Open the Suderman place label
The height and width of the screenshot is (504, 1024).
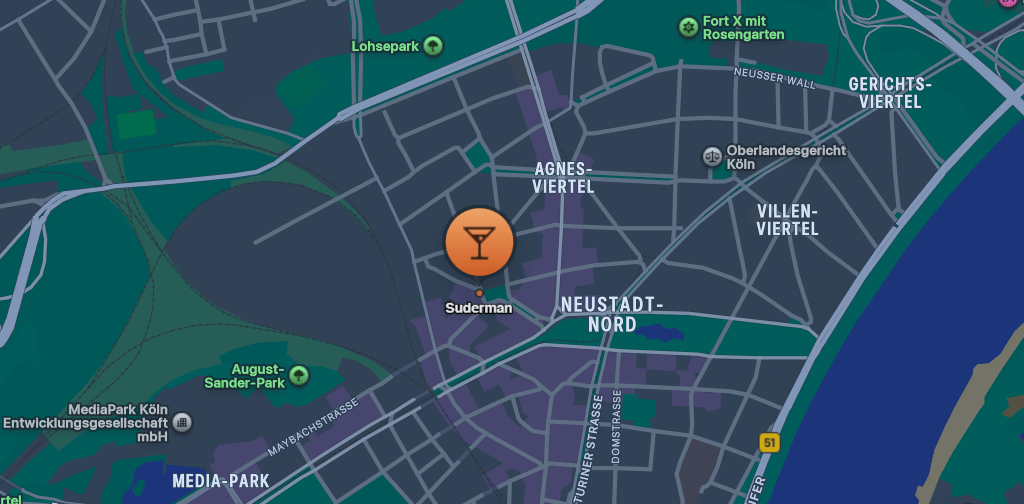479,308
